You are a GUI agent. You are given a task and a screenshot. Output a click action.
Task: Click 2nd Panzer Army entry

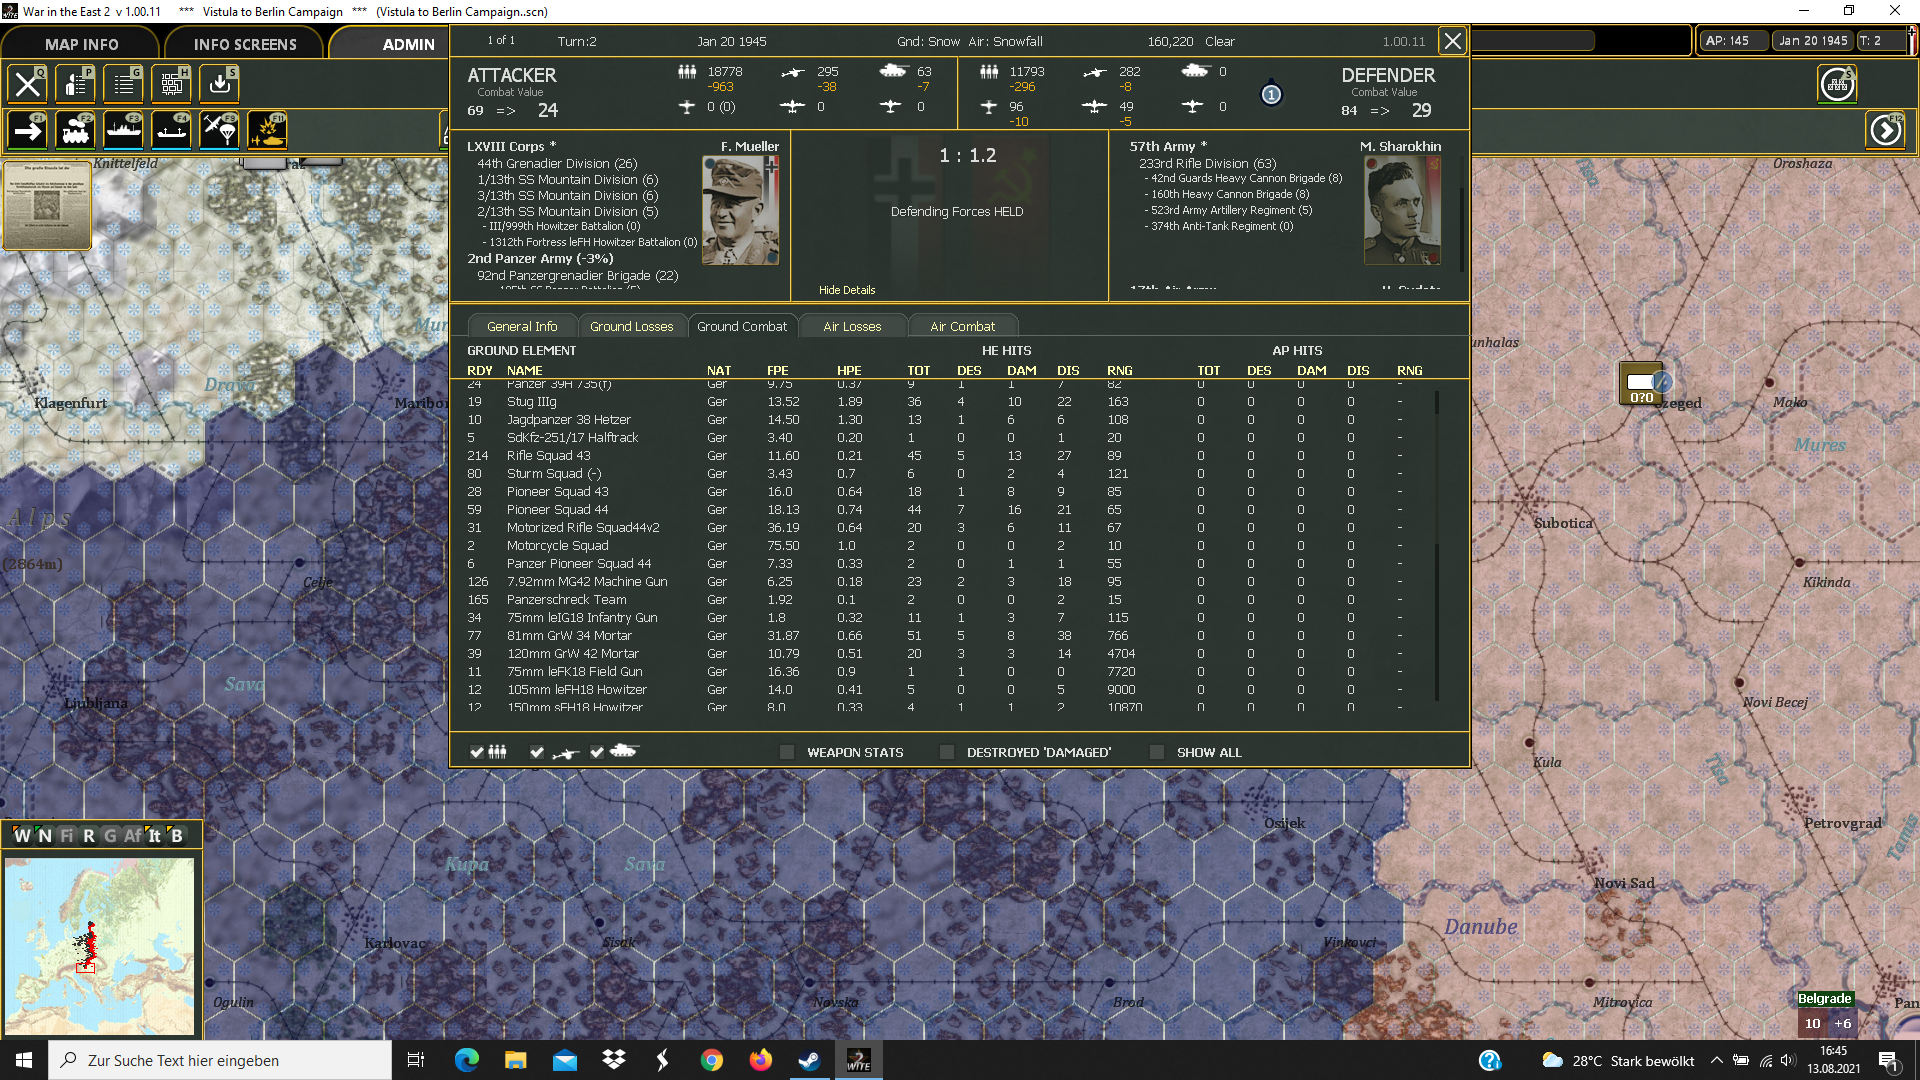tap(540, 258)
